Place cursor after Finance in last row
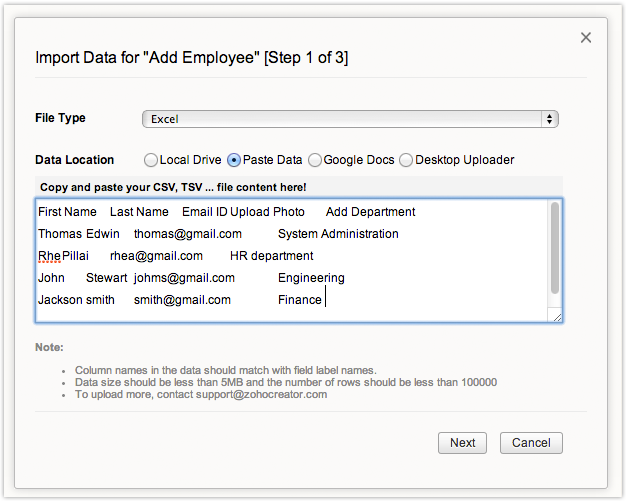The image size is (628, 502). (x=324, y=300)
